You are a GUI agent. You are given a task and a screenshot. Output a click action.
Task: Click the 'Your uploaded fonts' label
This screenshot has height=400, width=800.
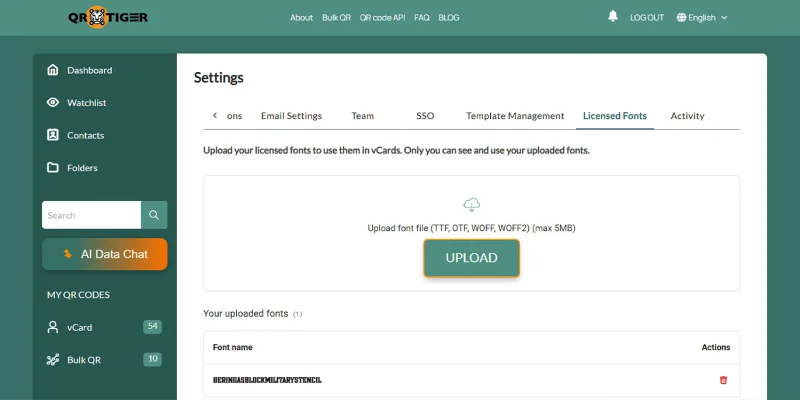(245, 313)
